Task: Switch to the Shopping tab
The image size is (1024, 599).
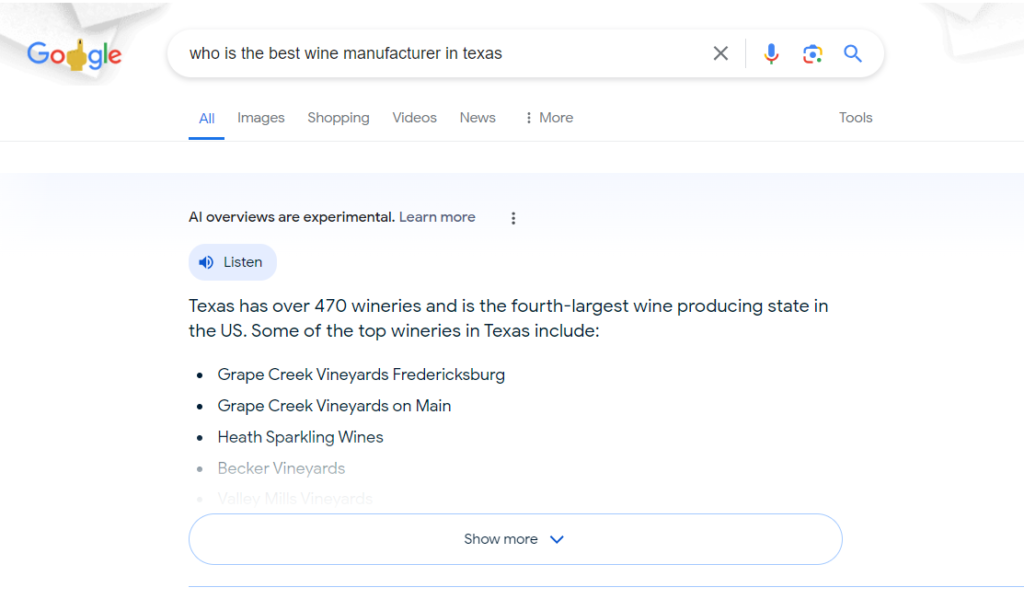Action: click(338, 118)
